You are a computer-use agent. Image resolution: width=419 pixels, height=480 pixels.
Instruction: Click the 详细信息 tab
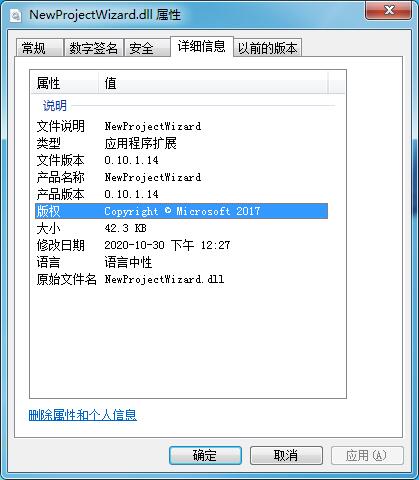202,46
